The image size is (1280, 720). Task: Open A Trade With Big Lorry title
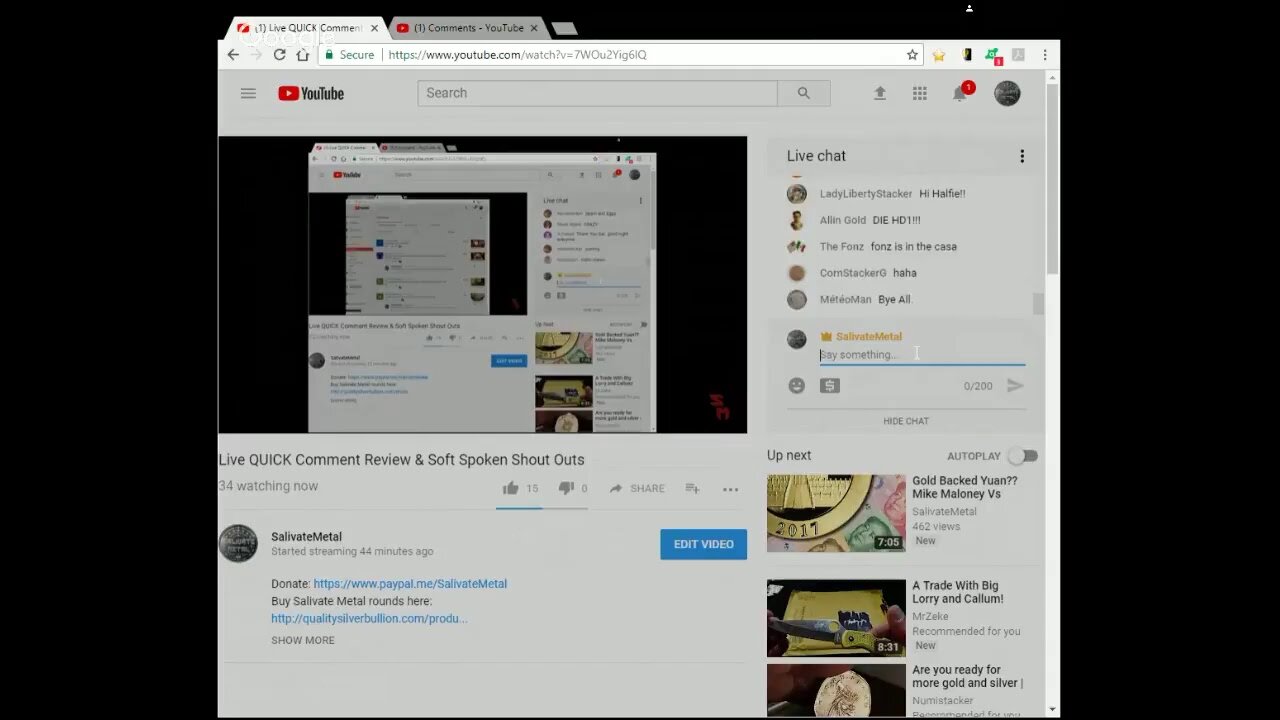958,592
